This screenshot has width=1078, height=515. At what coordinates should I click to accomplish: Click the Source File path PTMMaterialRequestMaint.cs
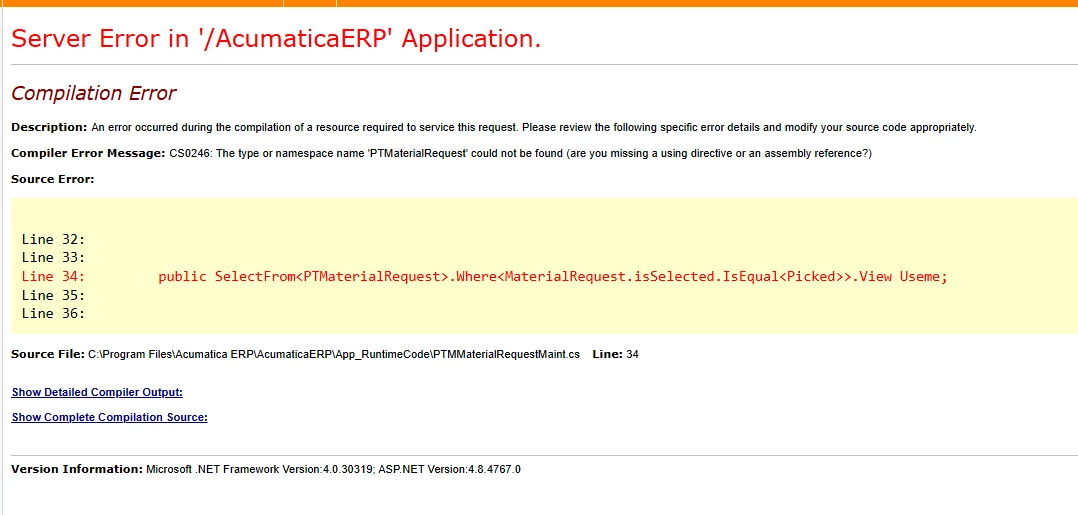[333, 355]
